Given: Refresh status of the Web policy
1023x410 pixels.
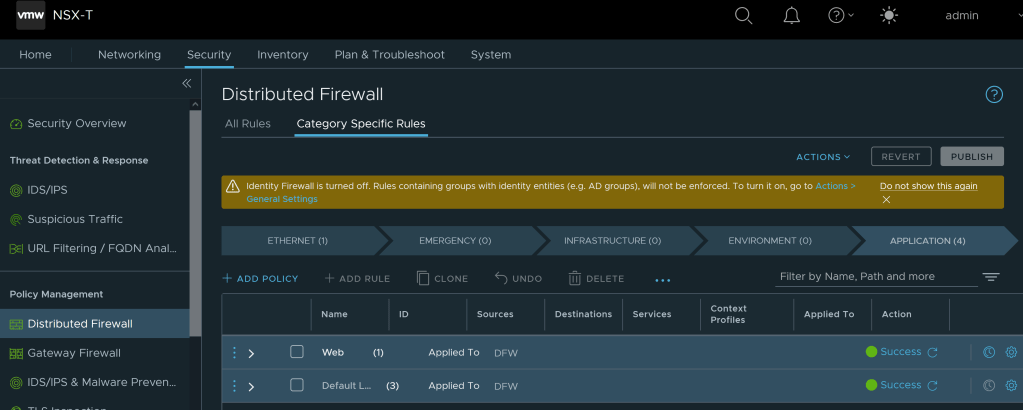Looking at the screenshot, I should click(x=933, y=353).
